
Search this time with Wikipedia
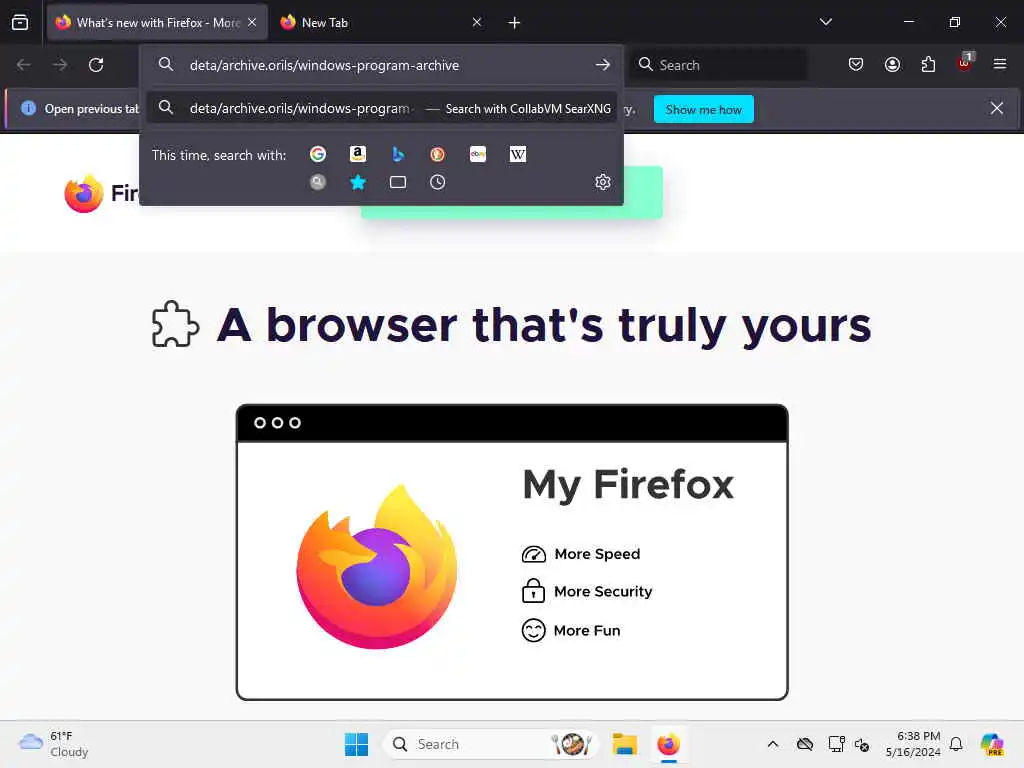click(x=518, y=154)
